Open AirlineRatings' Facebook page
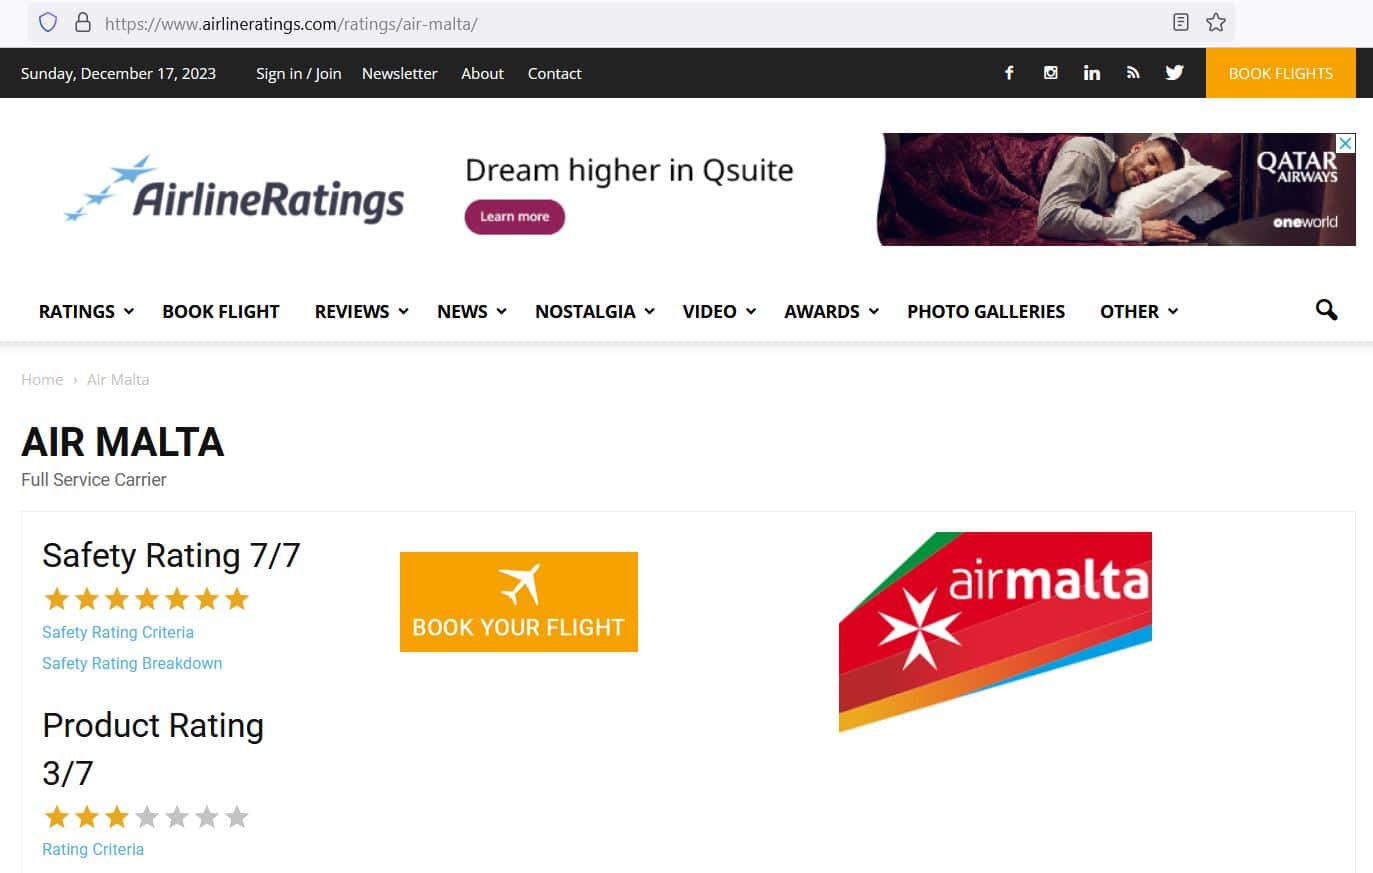The height and width of the screenshot is (873, 1373). pyautogui.click(x=1009, y=72)
